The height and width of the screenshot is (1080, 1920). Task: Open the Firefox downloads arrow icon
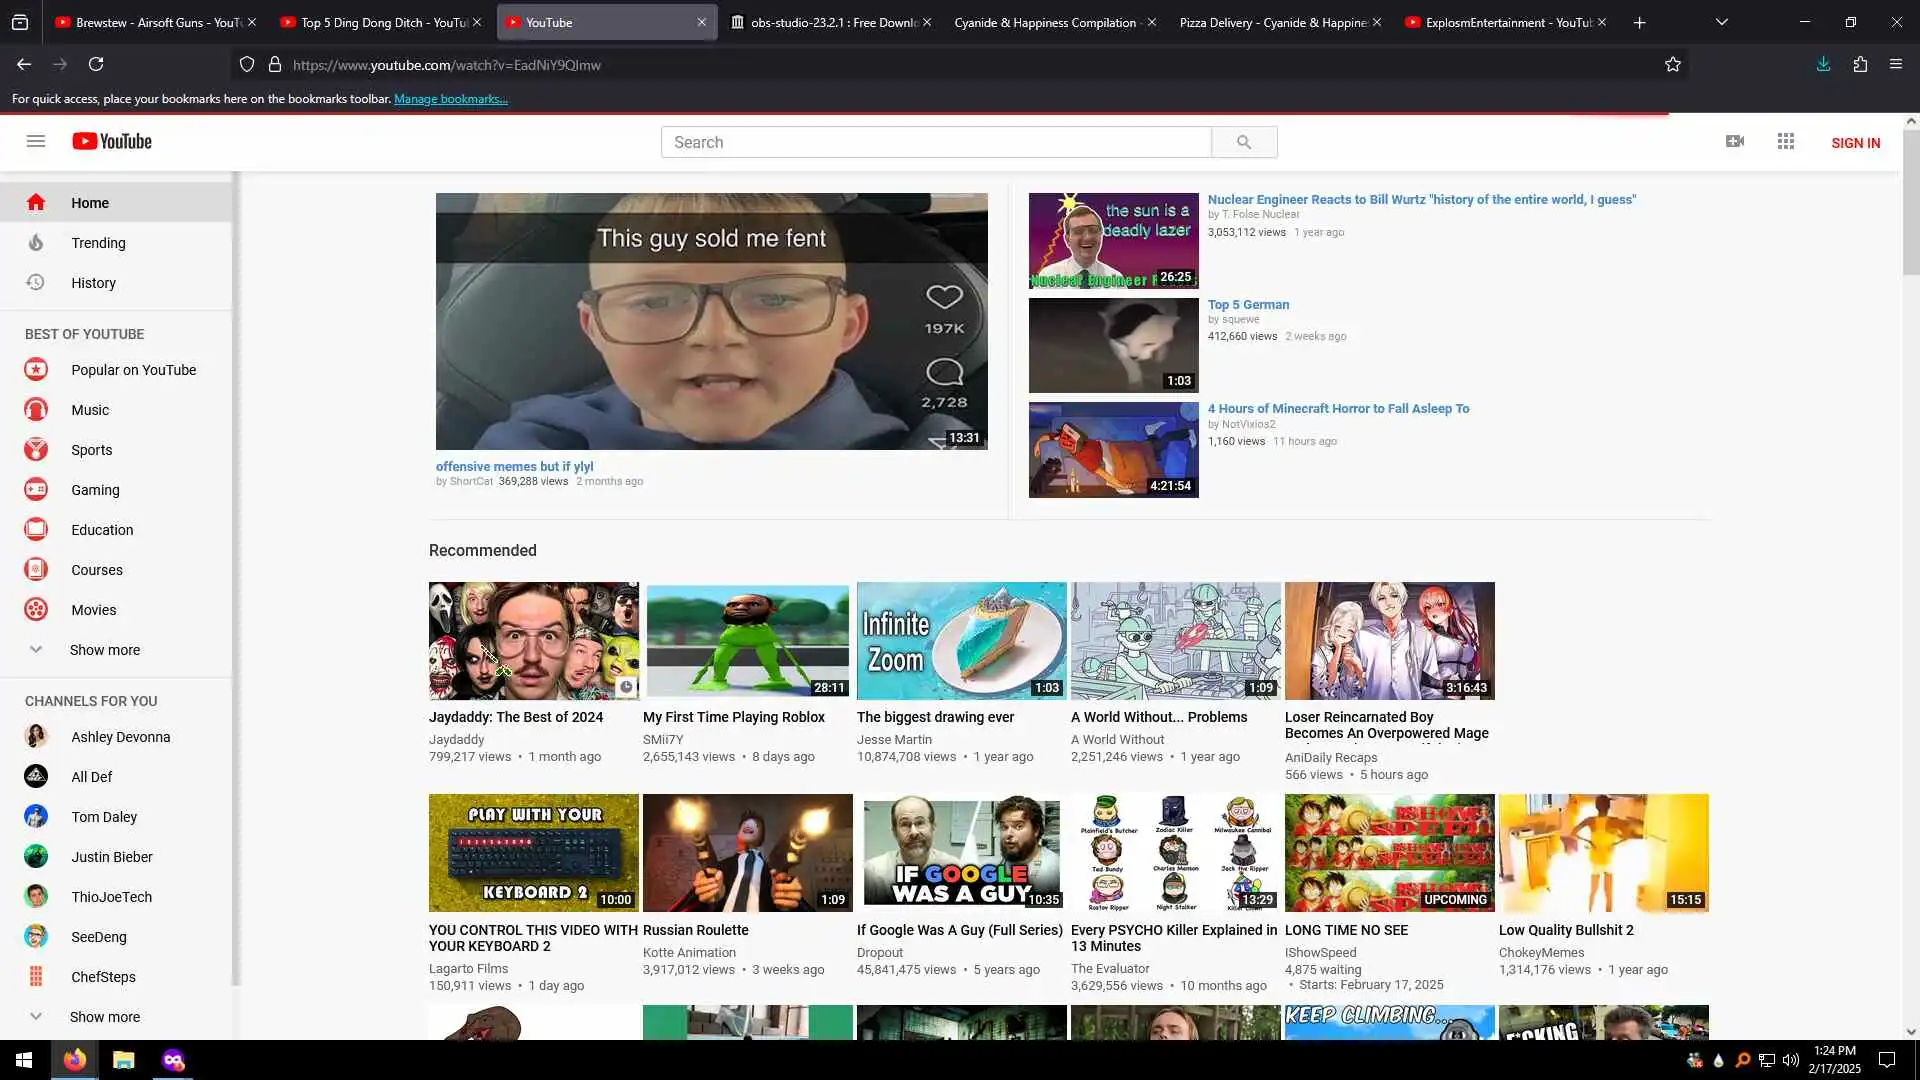tap(1823, 64)
